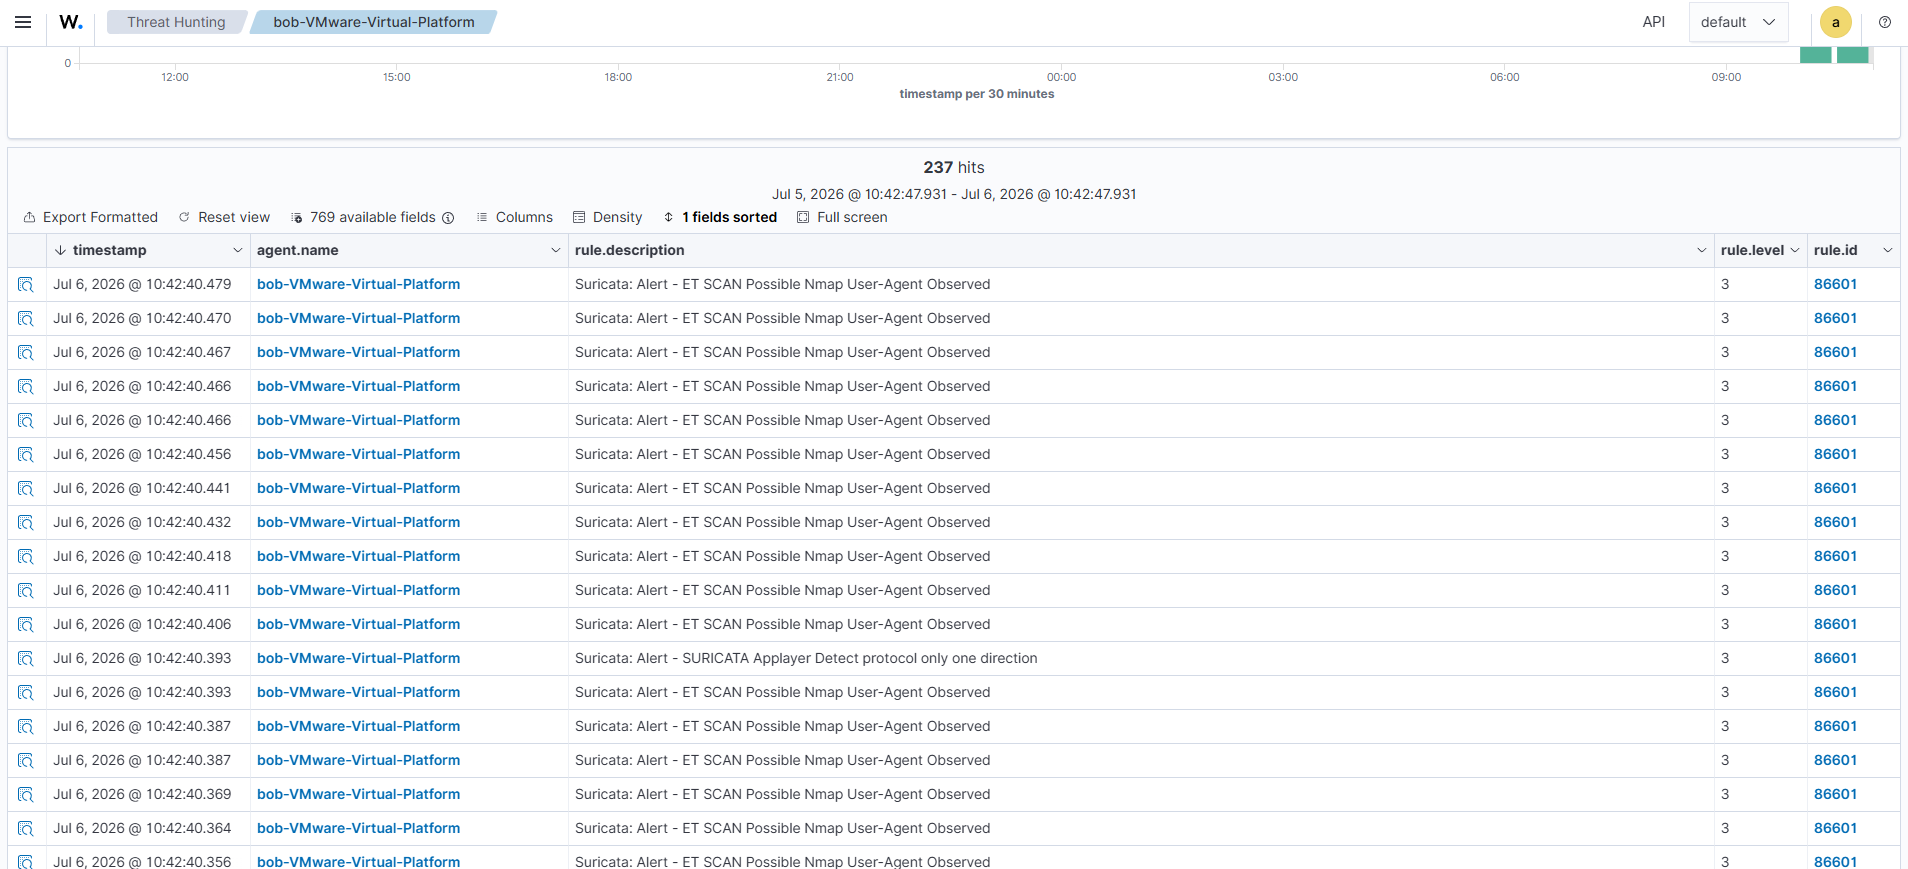The width and height of the screenshot is (1908, 869).
Task: Open the 1 fields sorted popover
Action: 720,217
